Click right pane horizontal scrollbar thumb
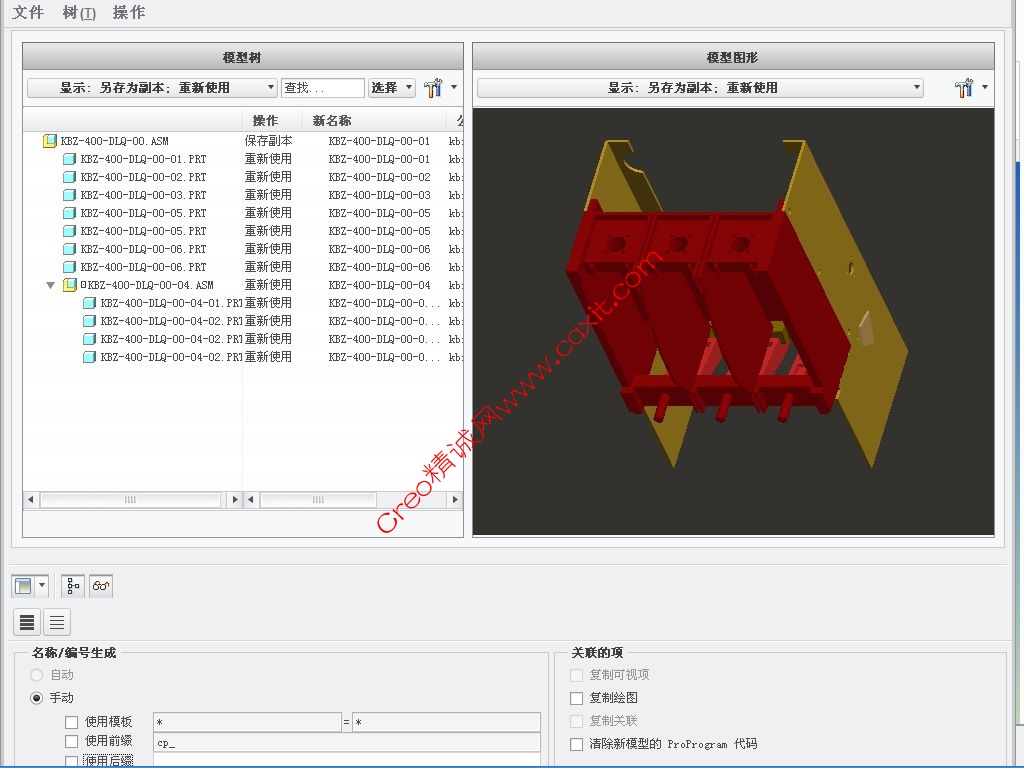 [318, 500]
